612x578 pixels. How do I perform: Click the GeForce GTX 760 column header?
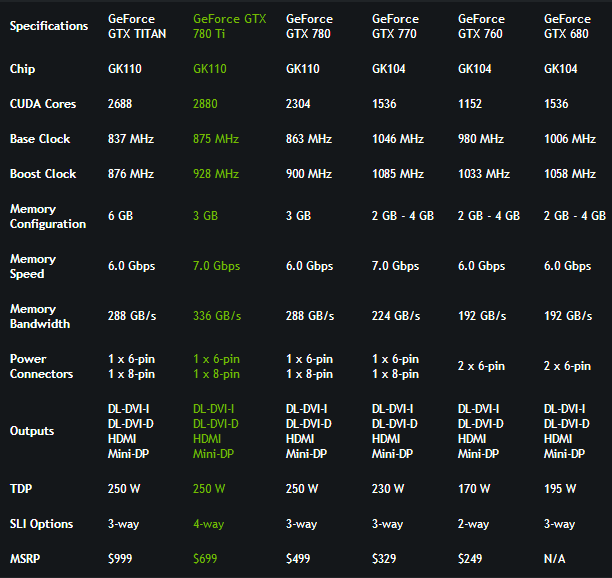click(x=481, y=26)
